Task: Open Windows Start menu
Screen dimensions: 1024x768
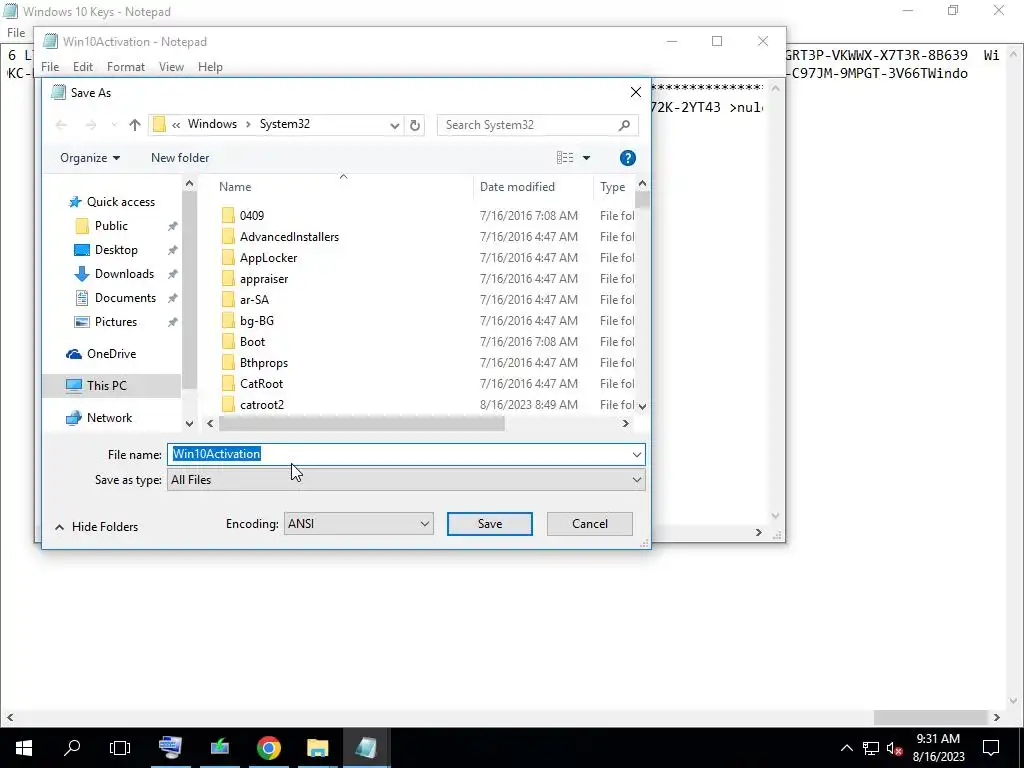Action: pyautogui.click(x=24, y=748)
